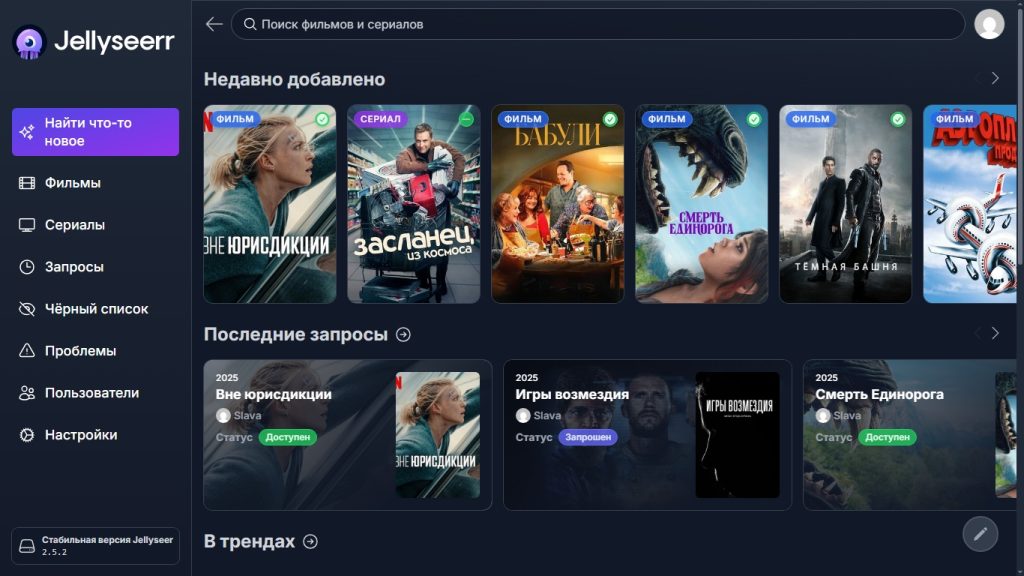Image resolution: width=1024 pixels, height=576 pixels.
Task: Click the people icon beside Пользователи
Action: (27, 393)
